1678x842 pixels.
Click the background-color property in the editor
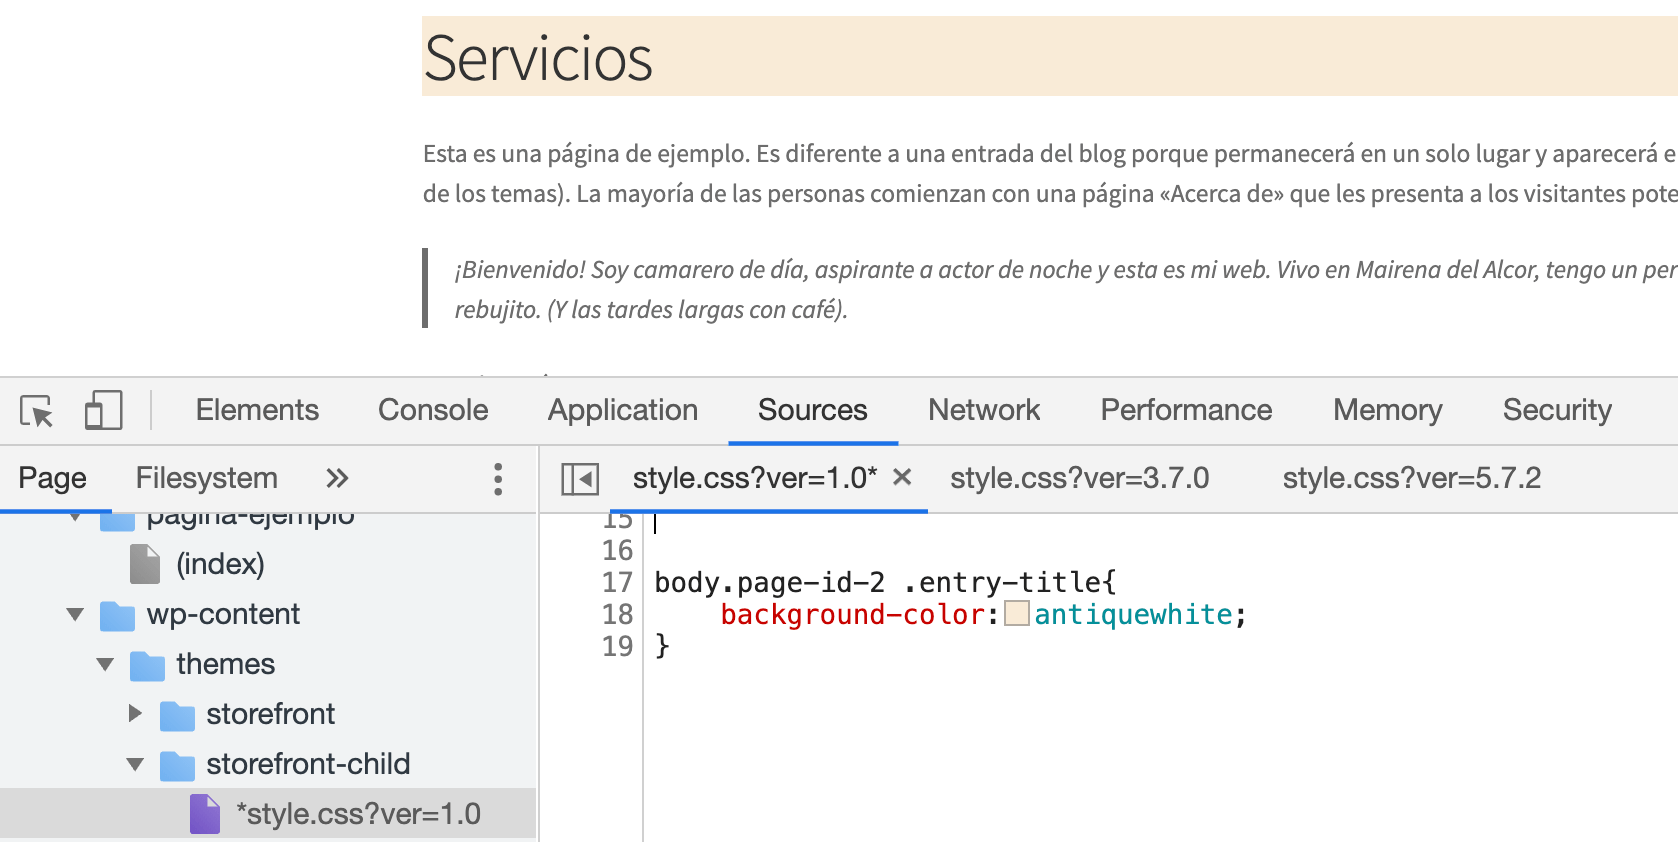tap(853, 614)
